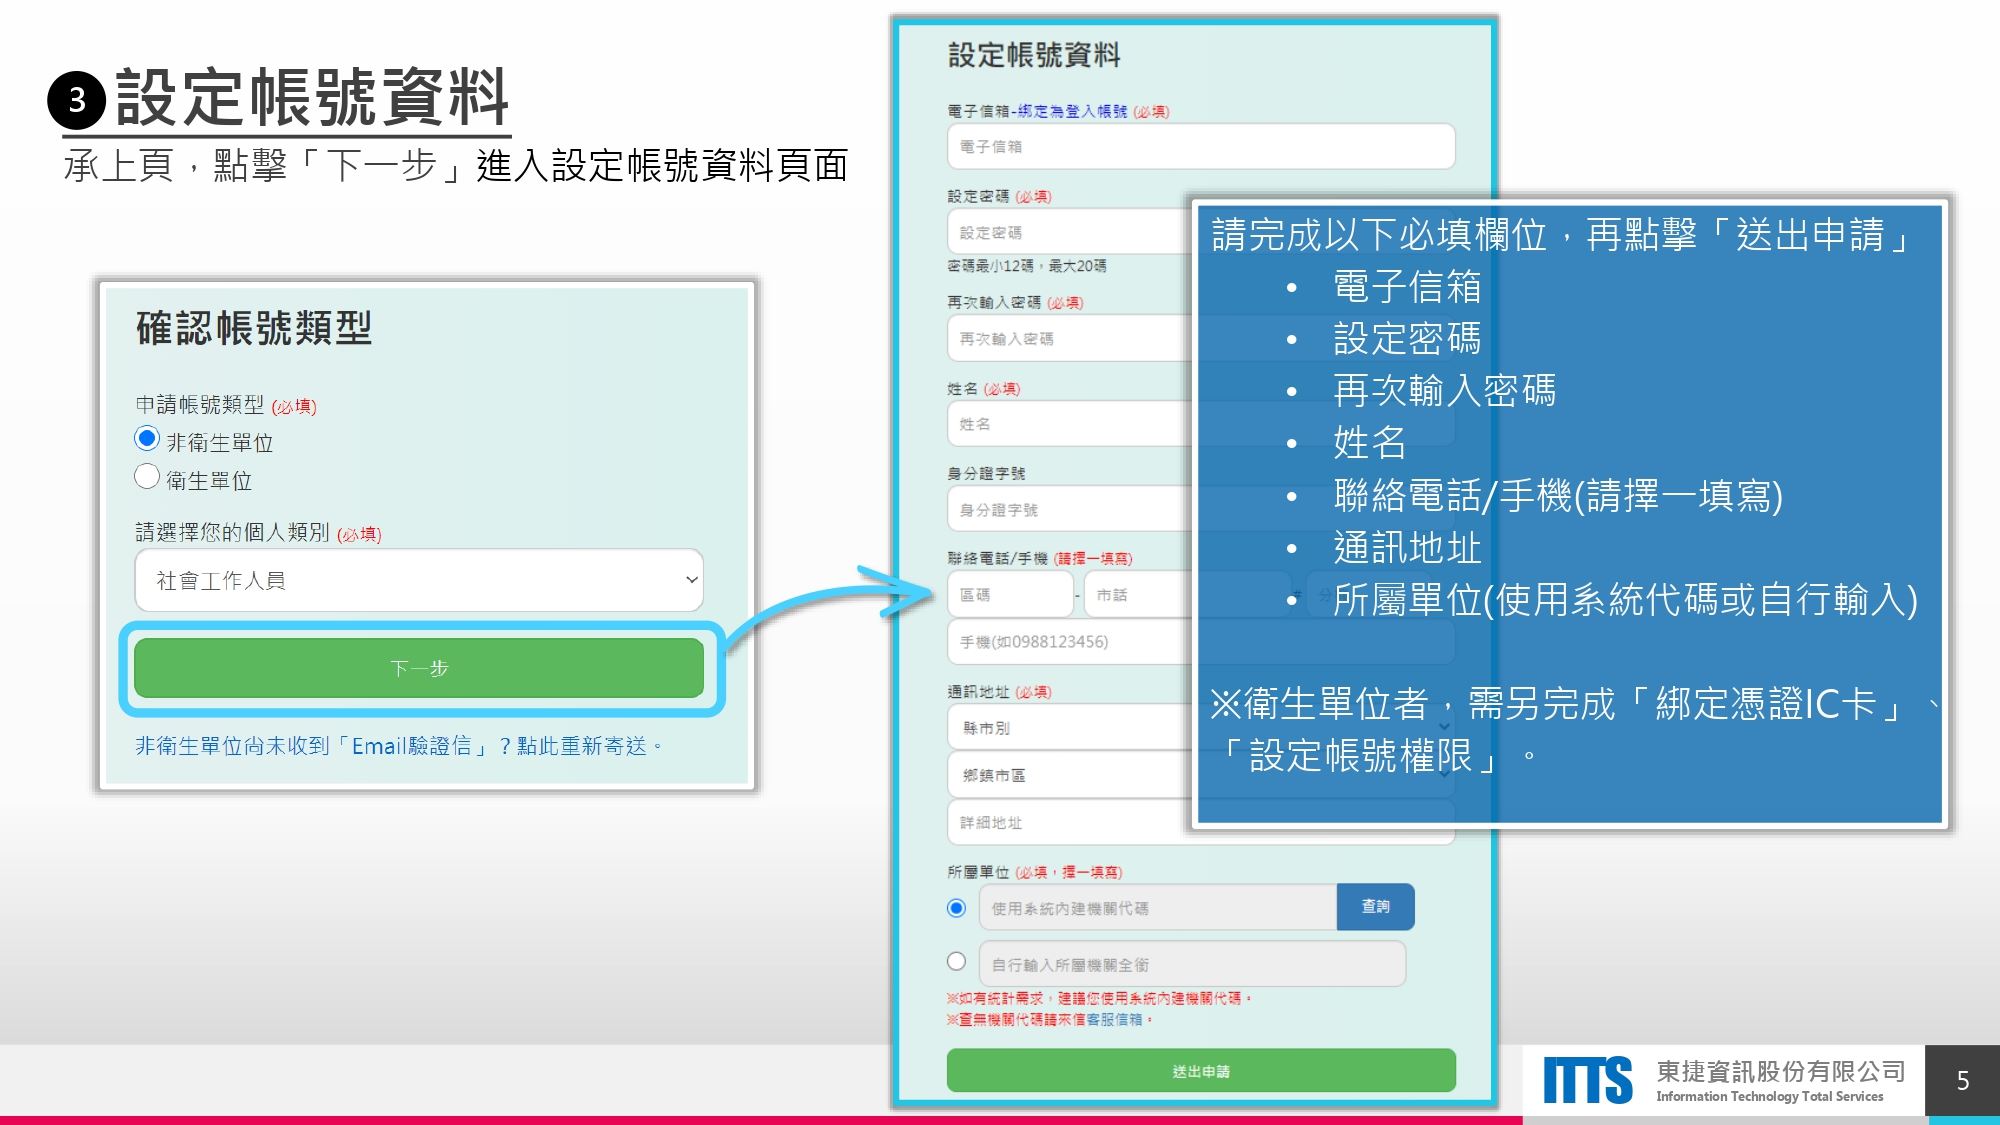Click the blue 查詢 button

point(1376,906)
